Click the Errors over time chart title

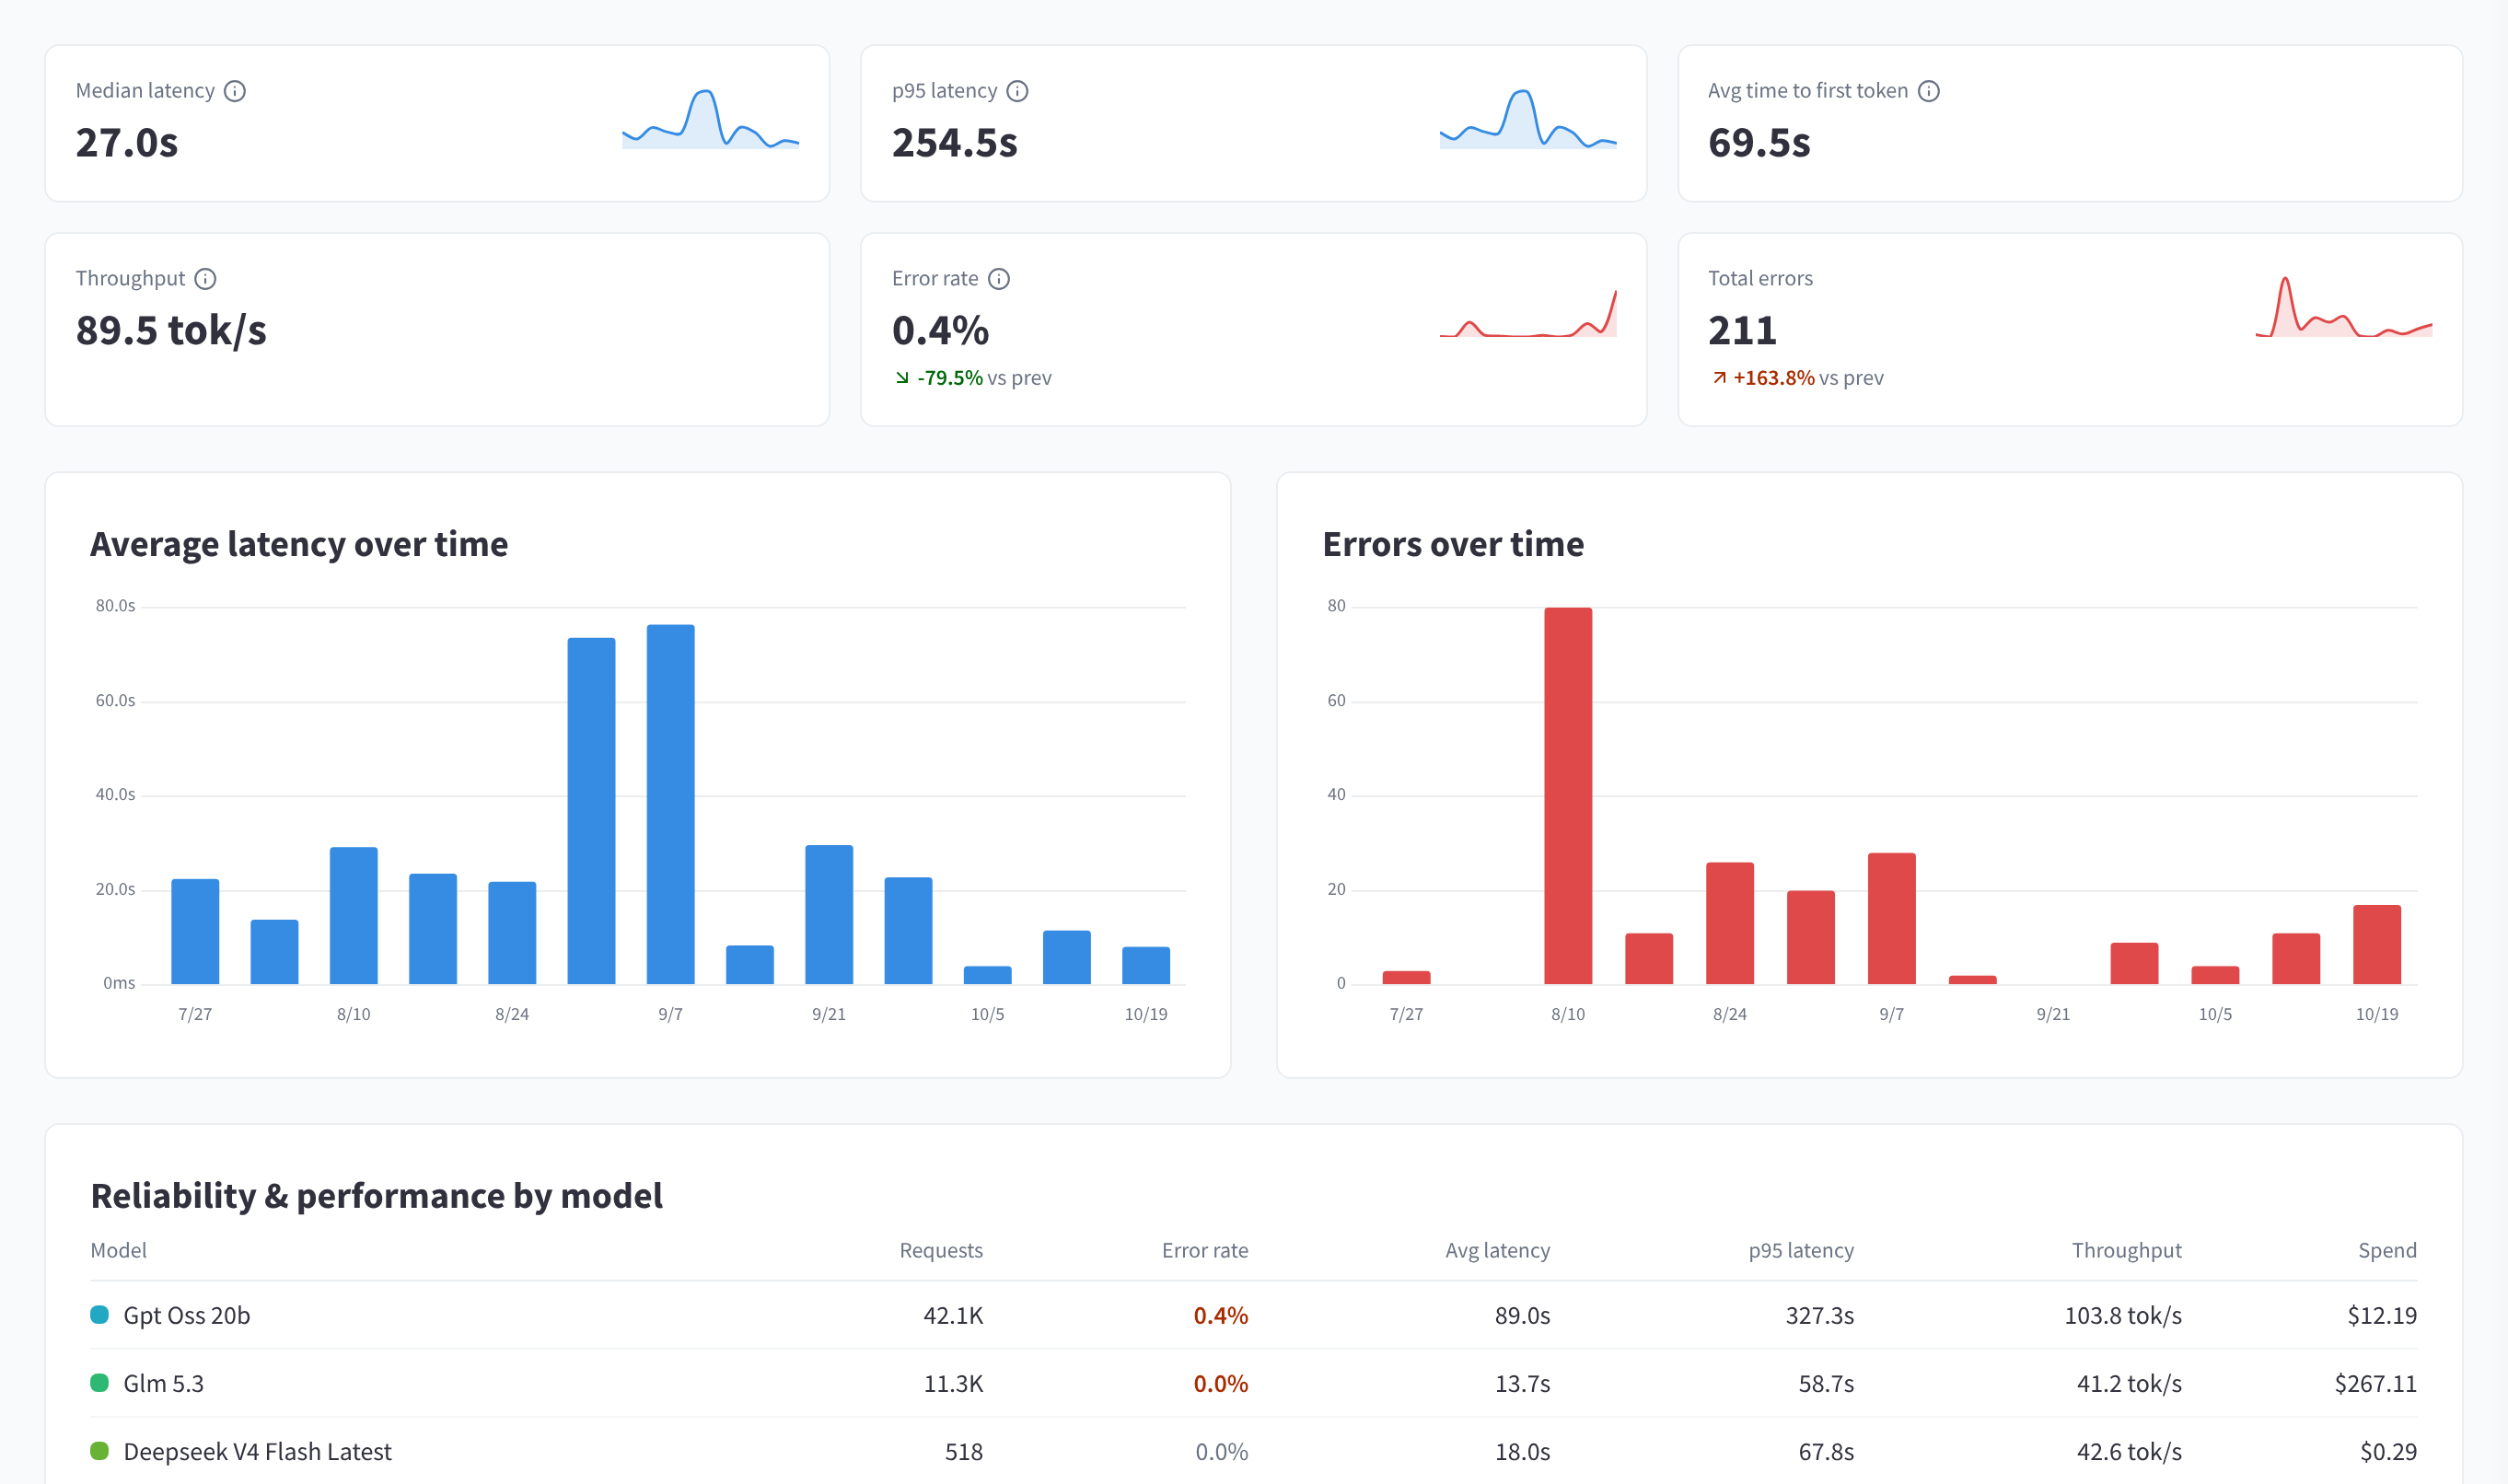pyautogui.click(x=1453, y=544)
